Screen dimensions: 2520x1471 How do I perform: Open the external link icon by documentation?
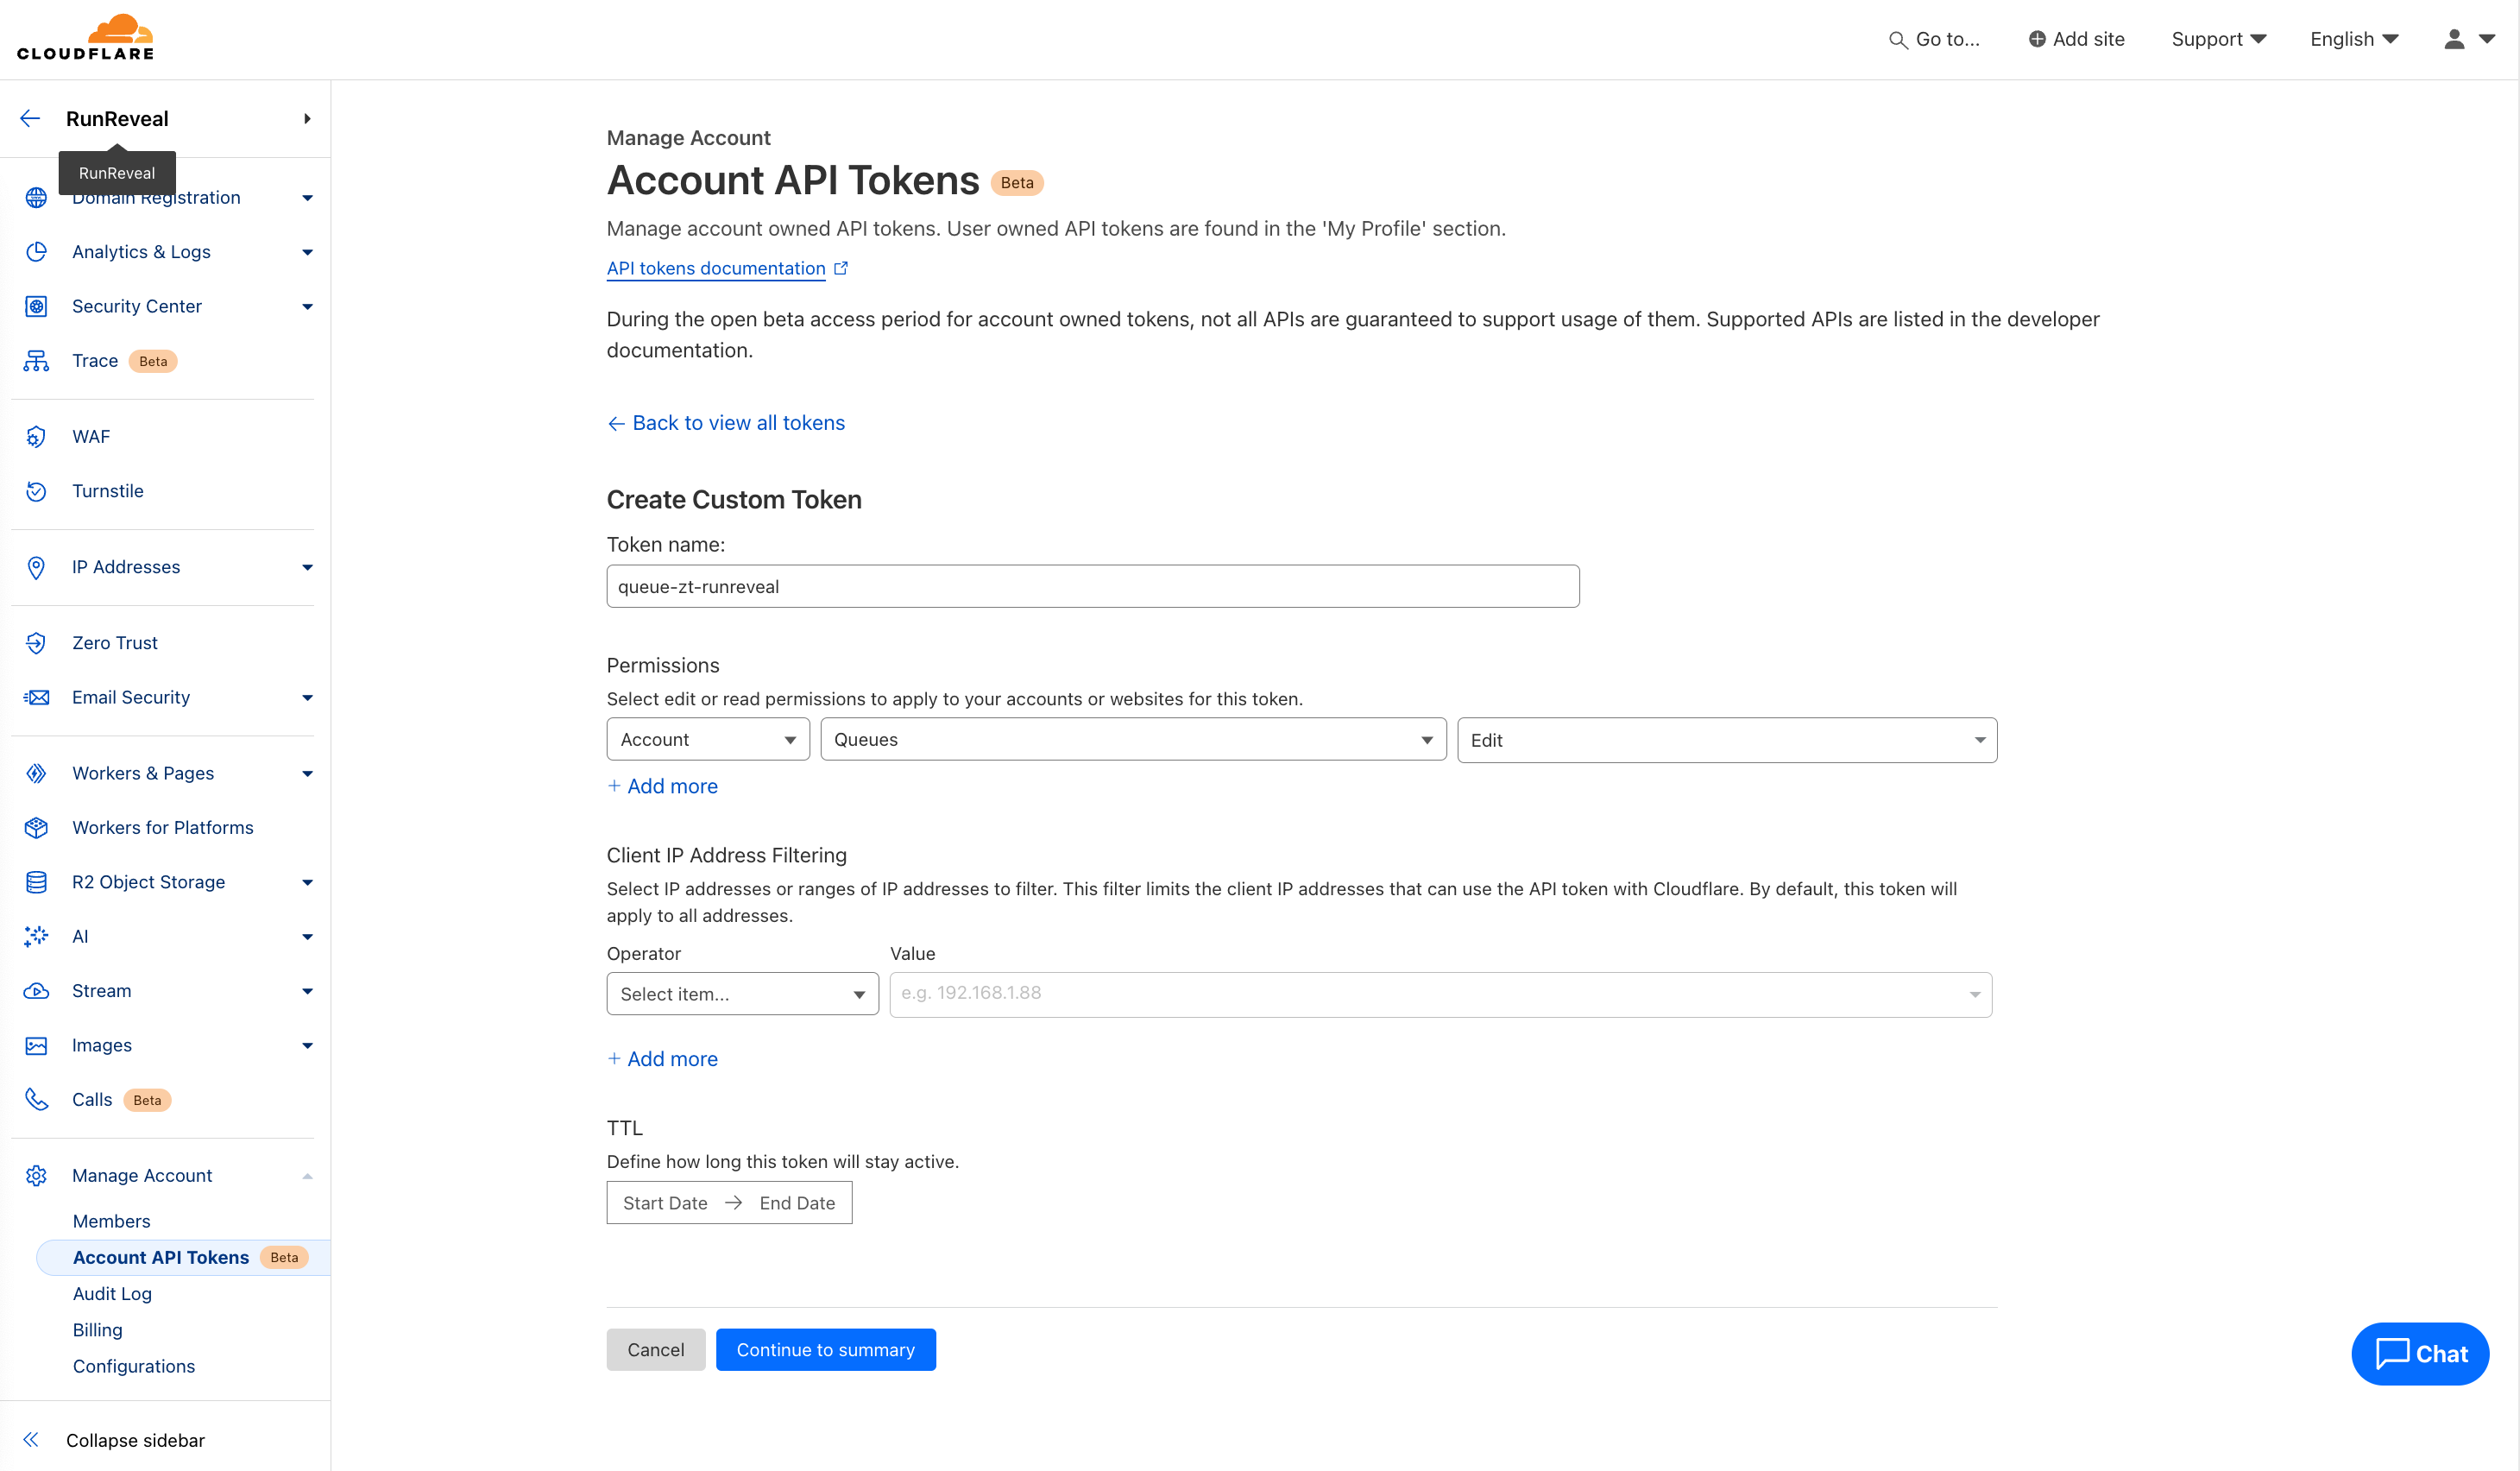(841, 268)
